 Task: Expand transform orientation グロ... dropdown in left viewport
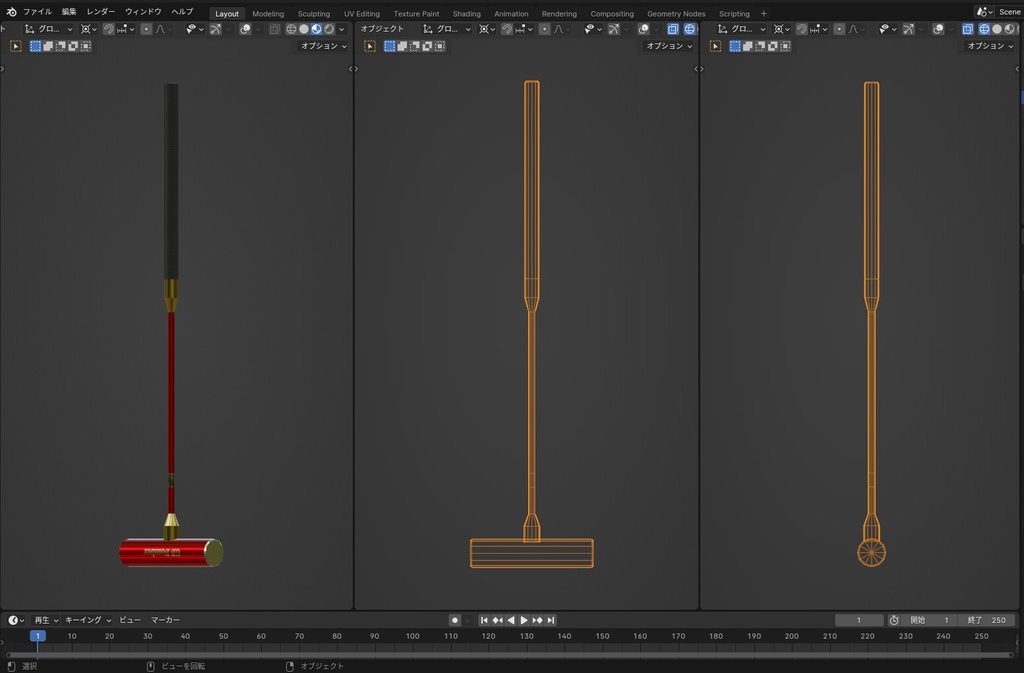click(50, 29)
